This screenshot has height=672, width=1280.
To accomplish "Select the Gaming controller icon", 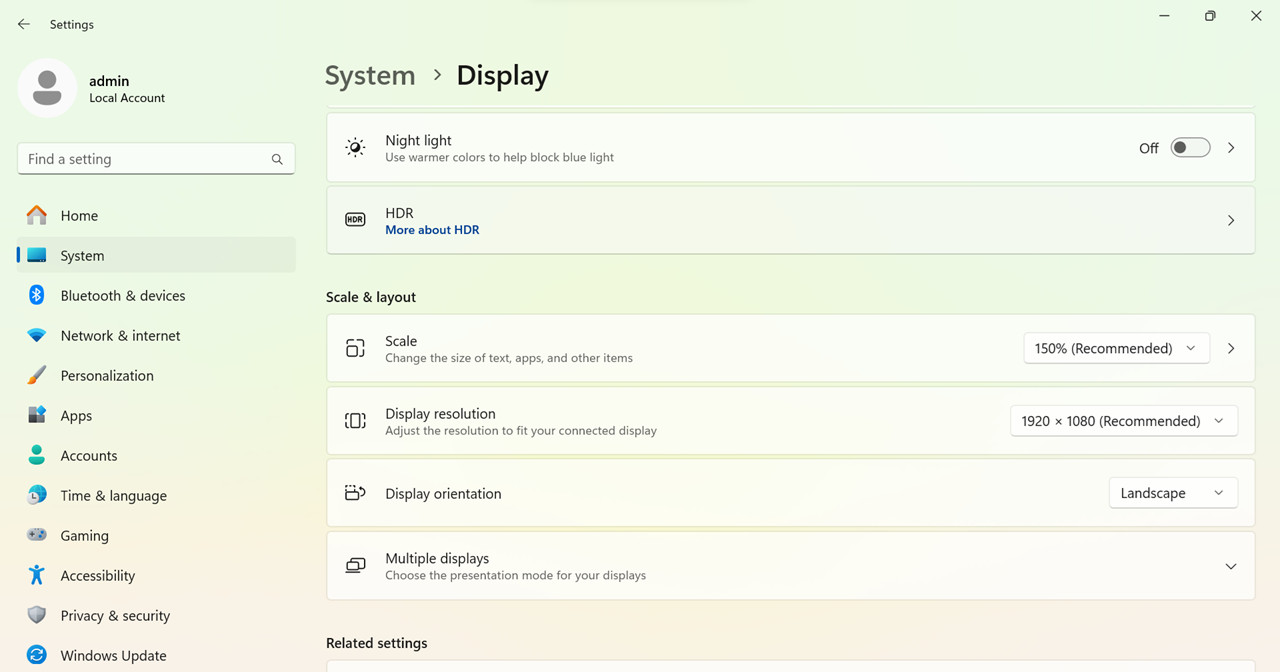I will point(37,535).
